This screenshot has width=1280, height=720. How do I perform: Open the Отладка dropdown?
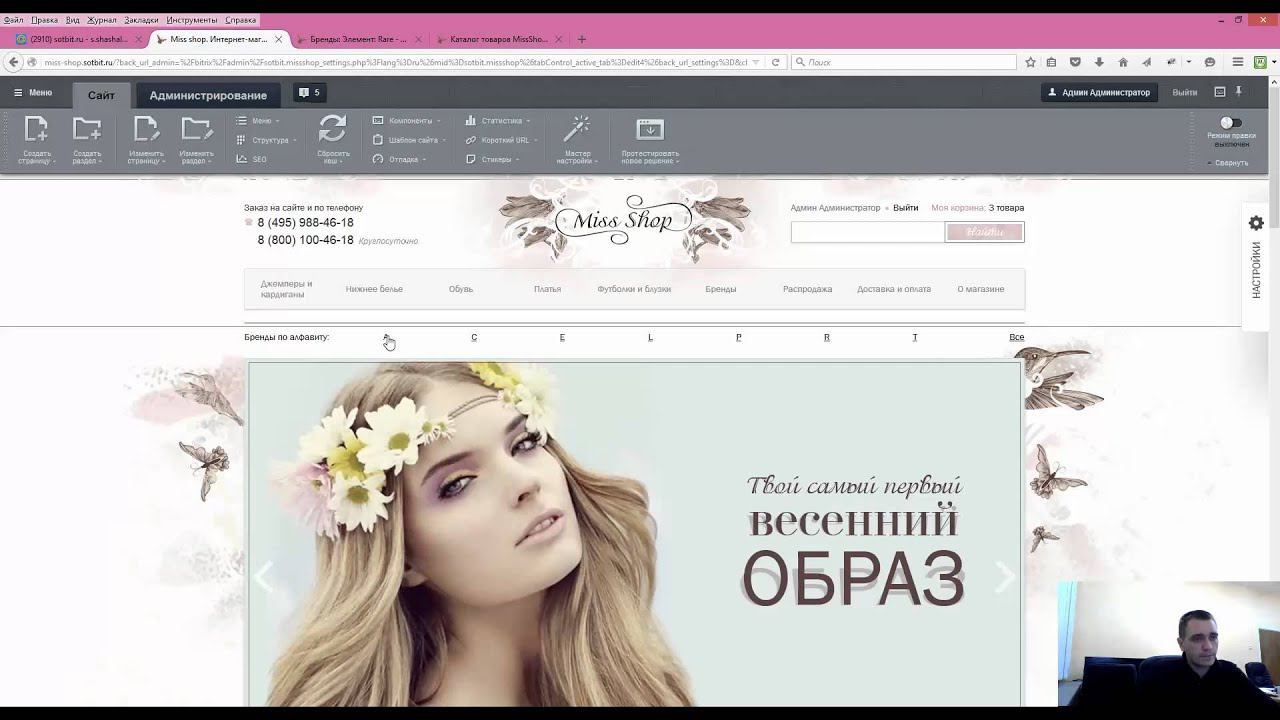pos(399,159)
